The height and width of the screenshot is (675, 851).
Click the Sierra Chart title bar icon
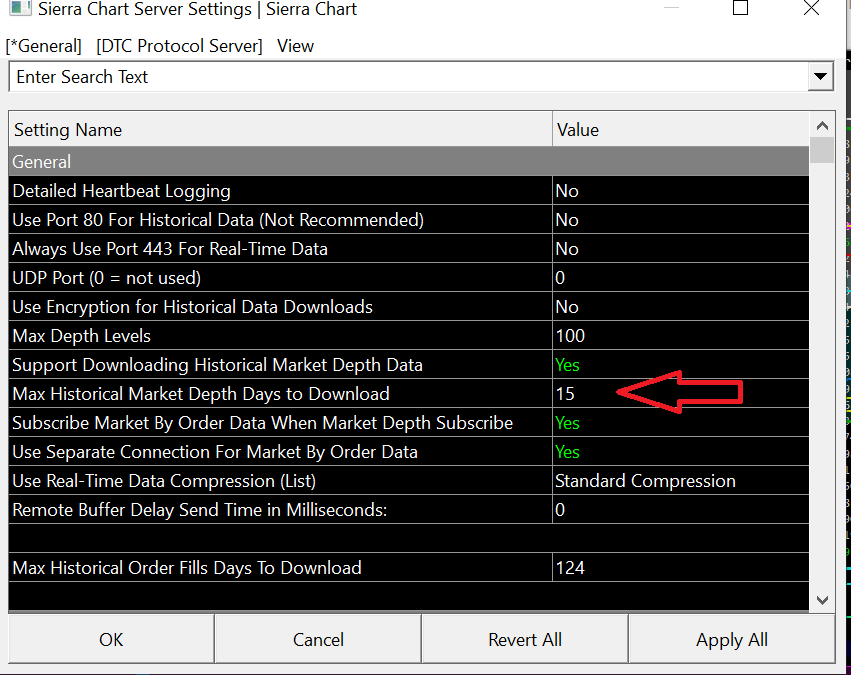[x=20, y=8]
